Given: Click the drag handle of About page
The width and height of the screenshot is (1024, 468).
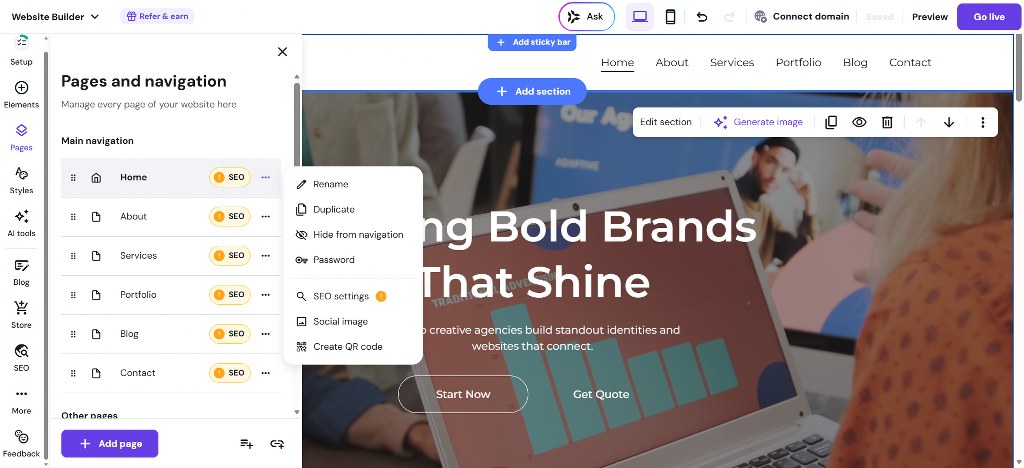Looking at the screenshot, I should pyautogui.click(x=73, y=217).
